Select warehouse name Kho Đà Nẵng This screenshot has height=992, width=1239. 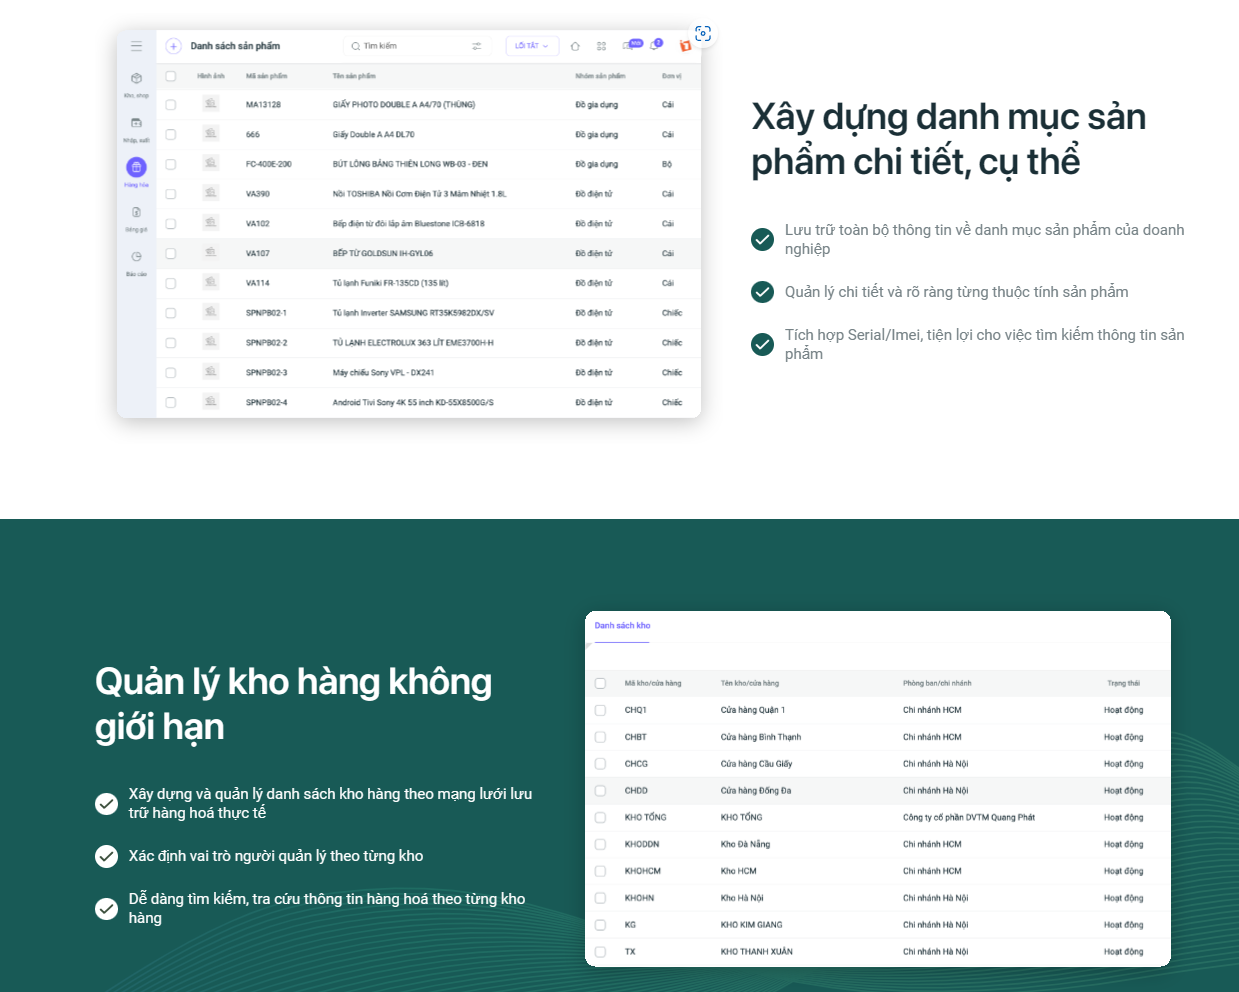pos(745,845)
